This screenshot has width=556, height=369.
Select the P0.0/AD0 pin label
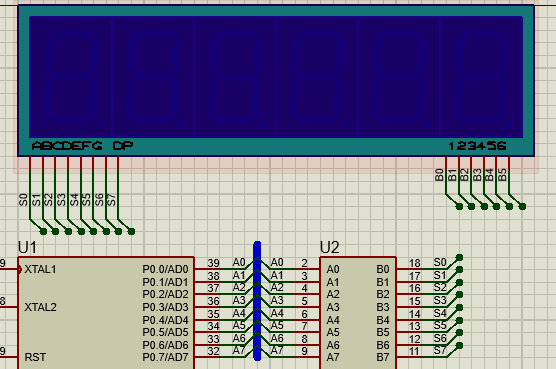pyautogui.click(x=165, y=269)
